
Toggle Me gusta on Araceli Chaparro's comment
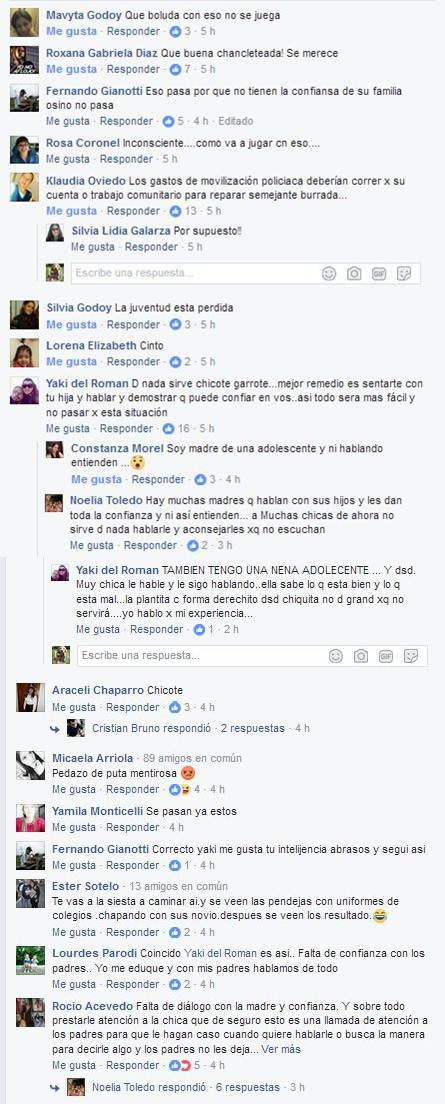pyautogui.click(x=74, y=707)
